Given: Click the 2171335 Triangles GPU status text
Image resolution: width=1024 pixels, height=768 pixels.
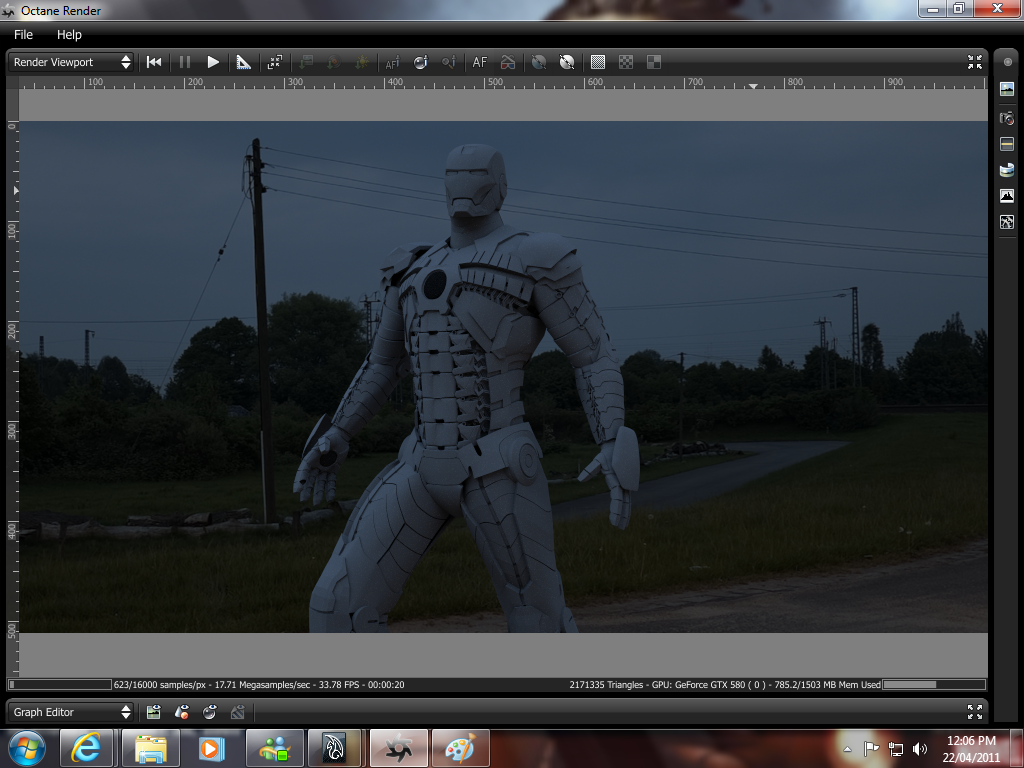Looking at the screenshot, I should click(x=725, y=684).
